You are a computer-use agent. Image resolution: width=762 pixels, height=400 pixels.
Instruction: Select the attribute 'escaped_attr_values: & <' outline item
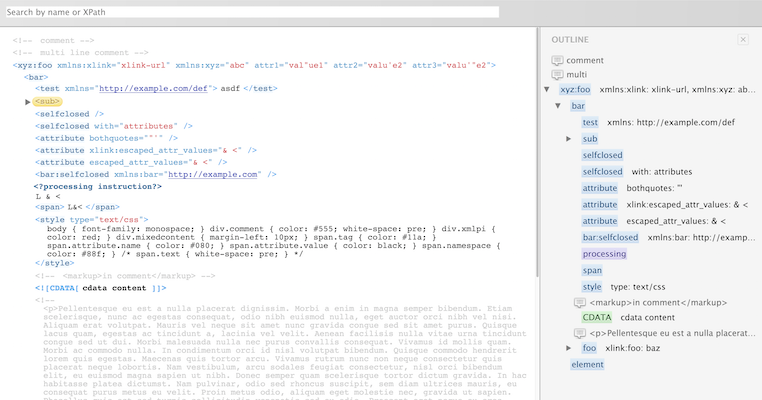pyautogui.click(x=600, y=221)
